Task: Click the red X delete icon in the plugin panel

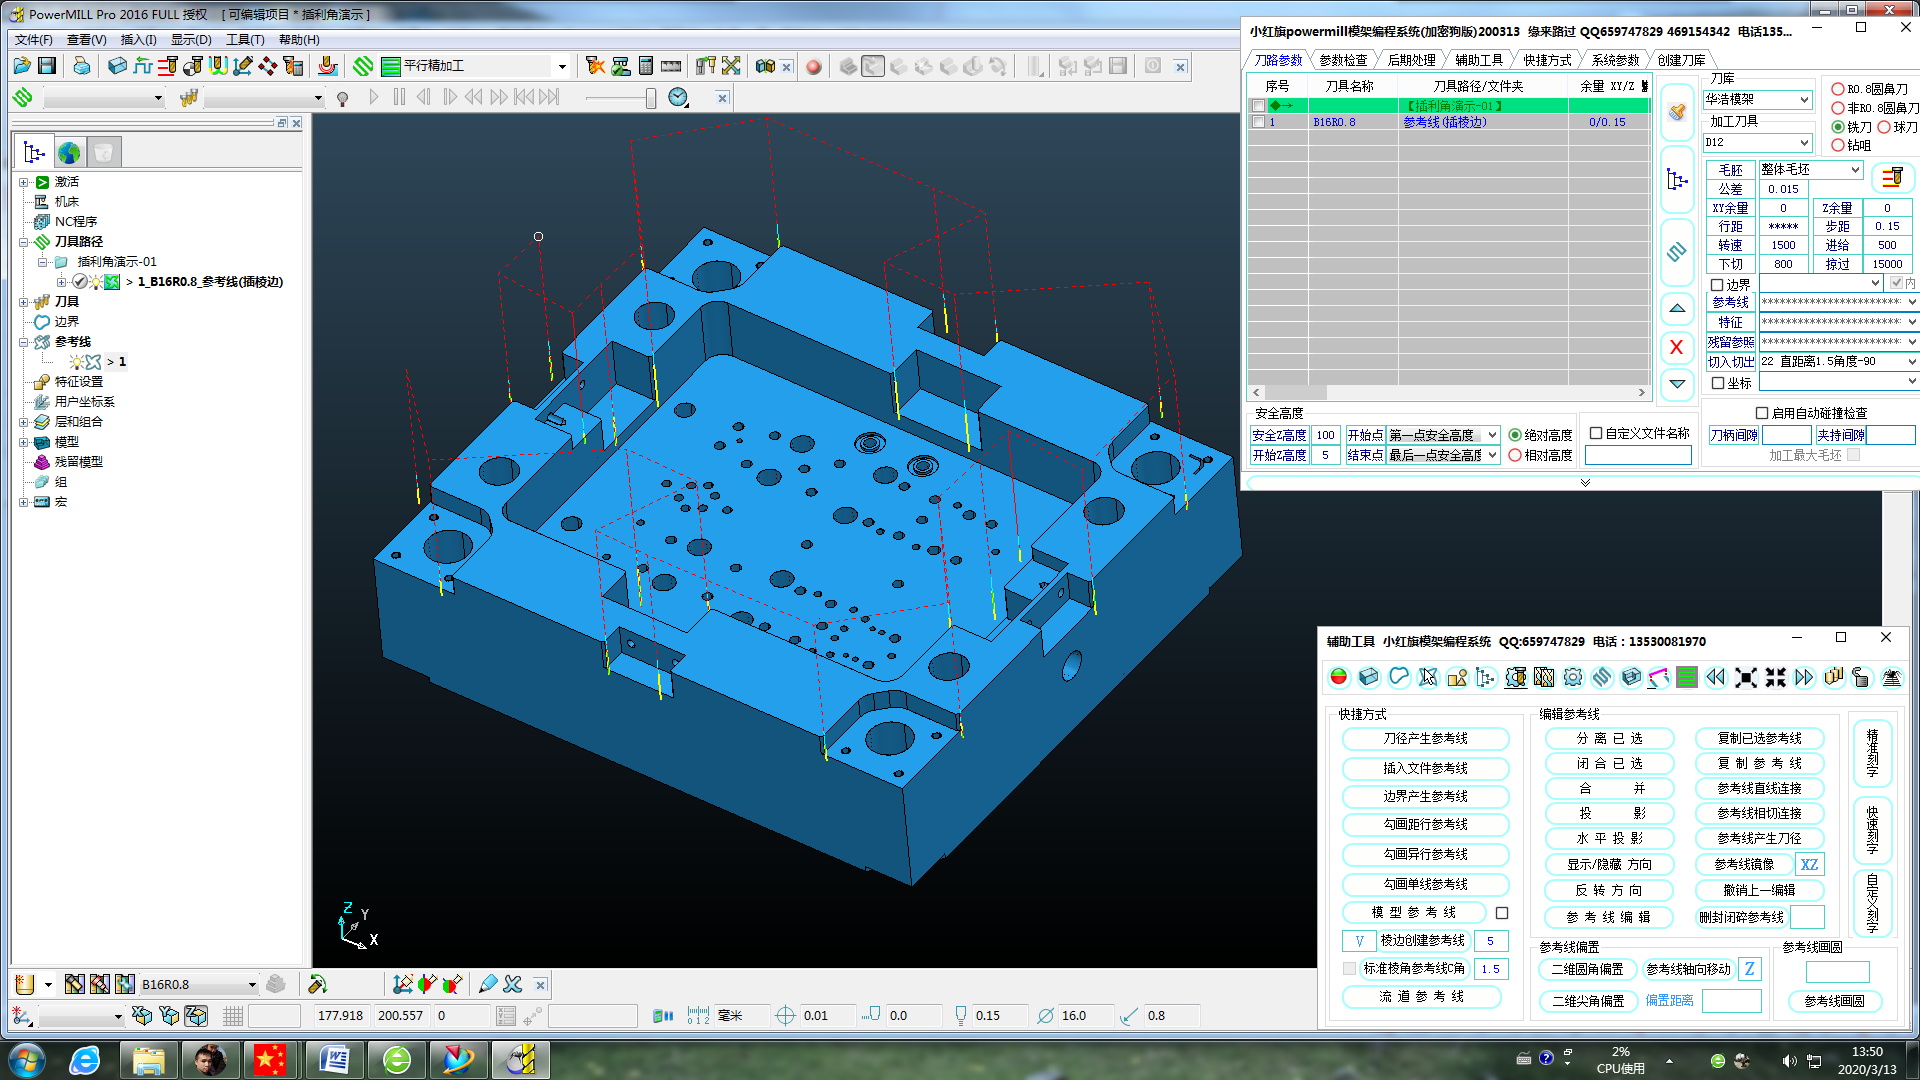Action: (1677, 347)
